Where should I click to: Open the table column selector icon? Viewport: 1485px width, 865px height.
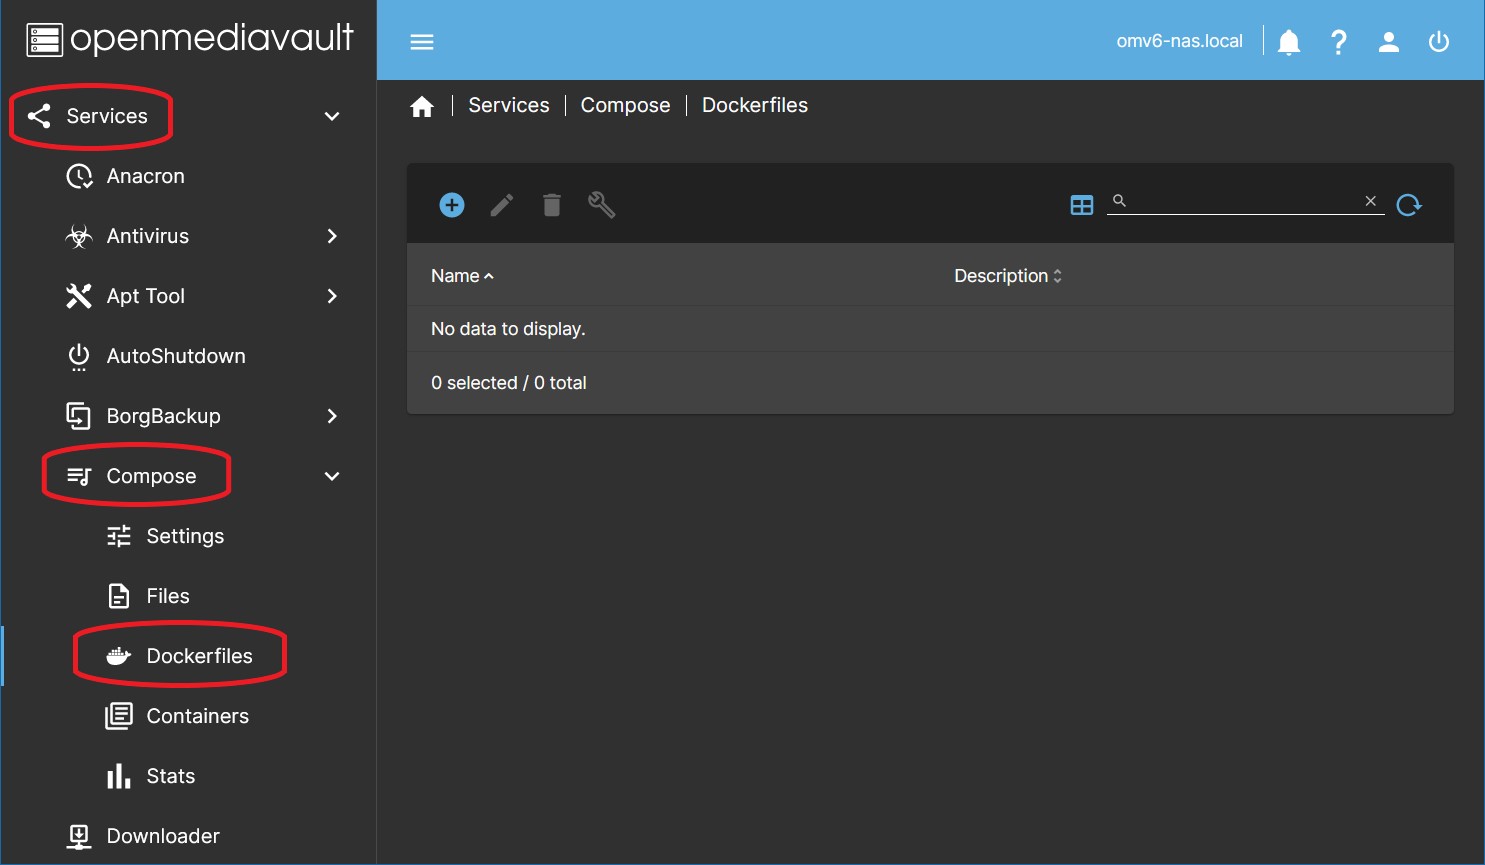tap(1082, 205)
